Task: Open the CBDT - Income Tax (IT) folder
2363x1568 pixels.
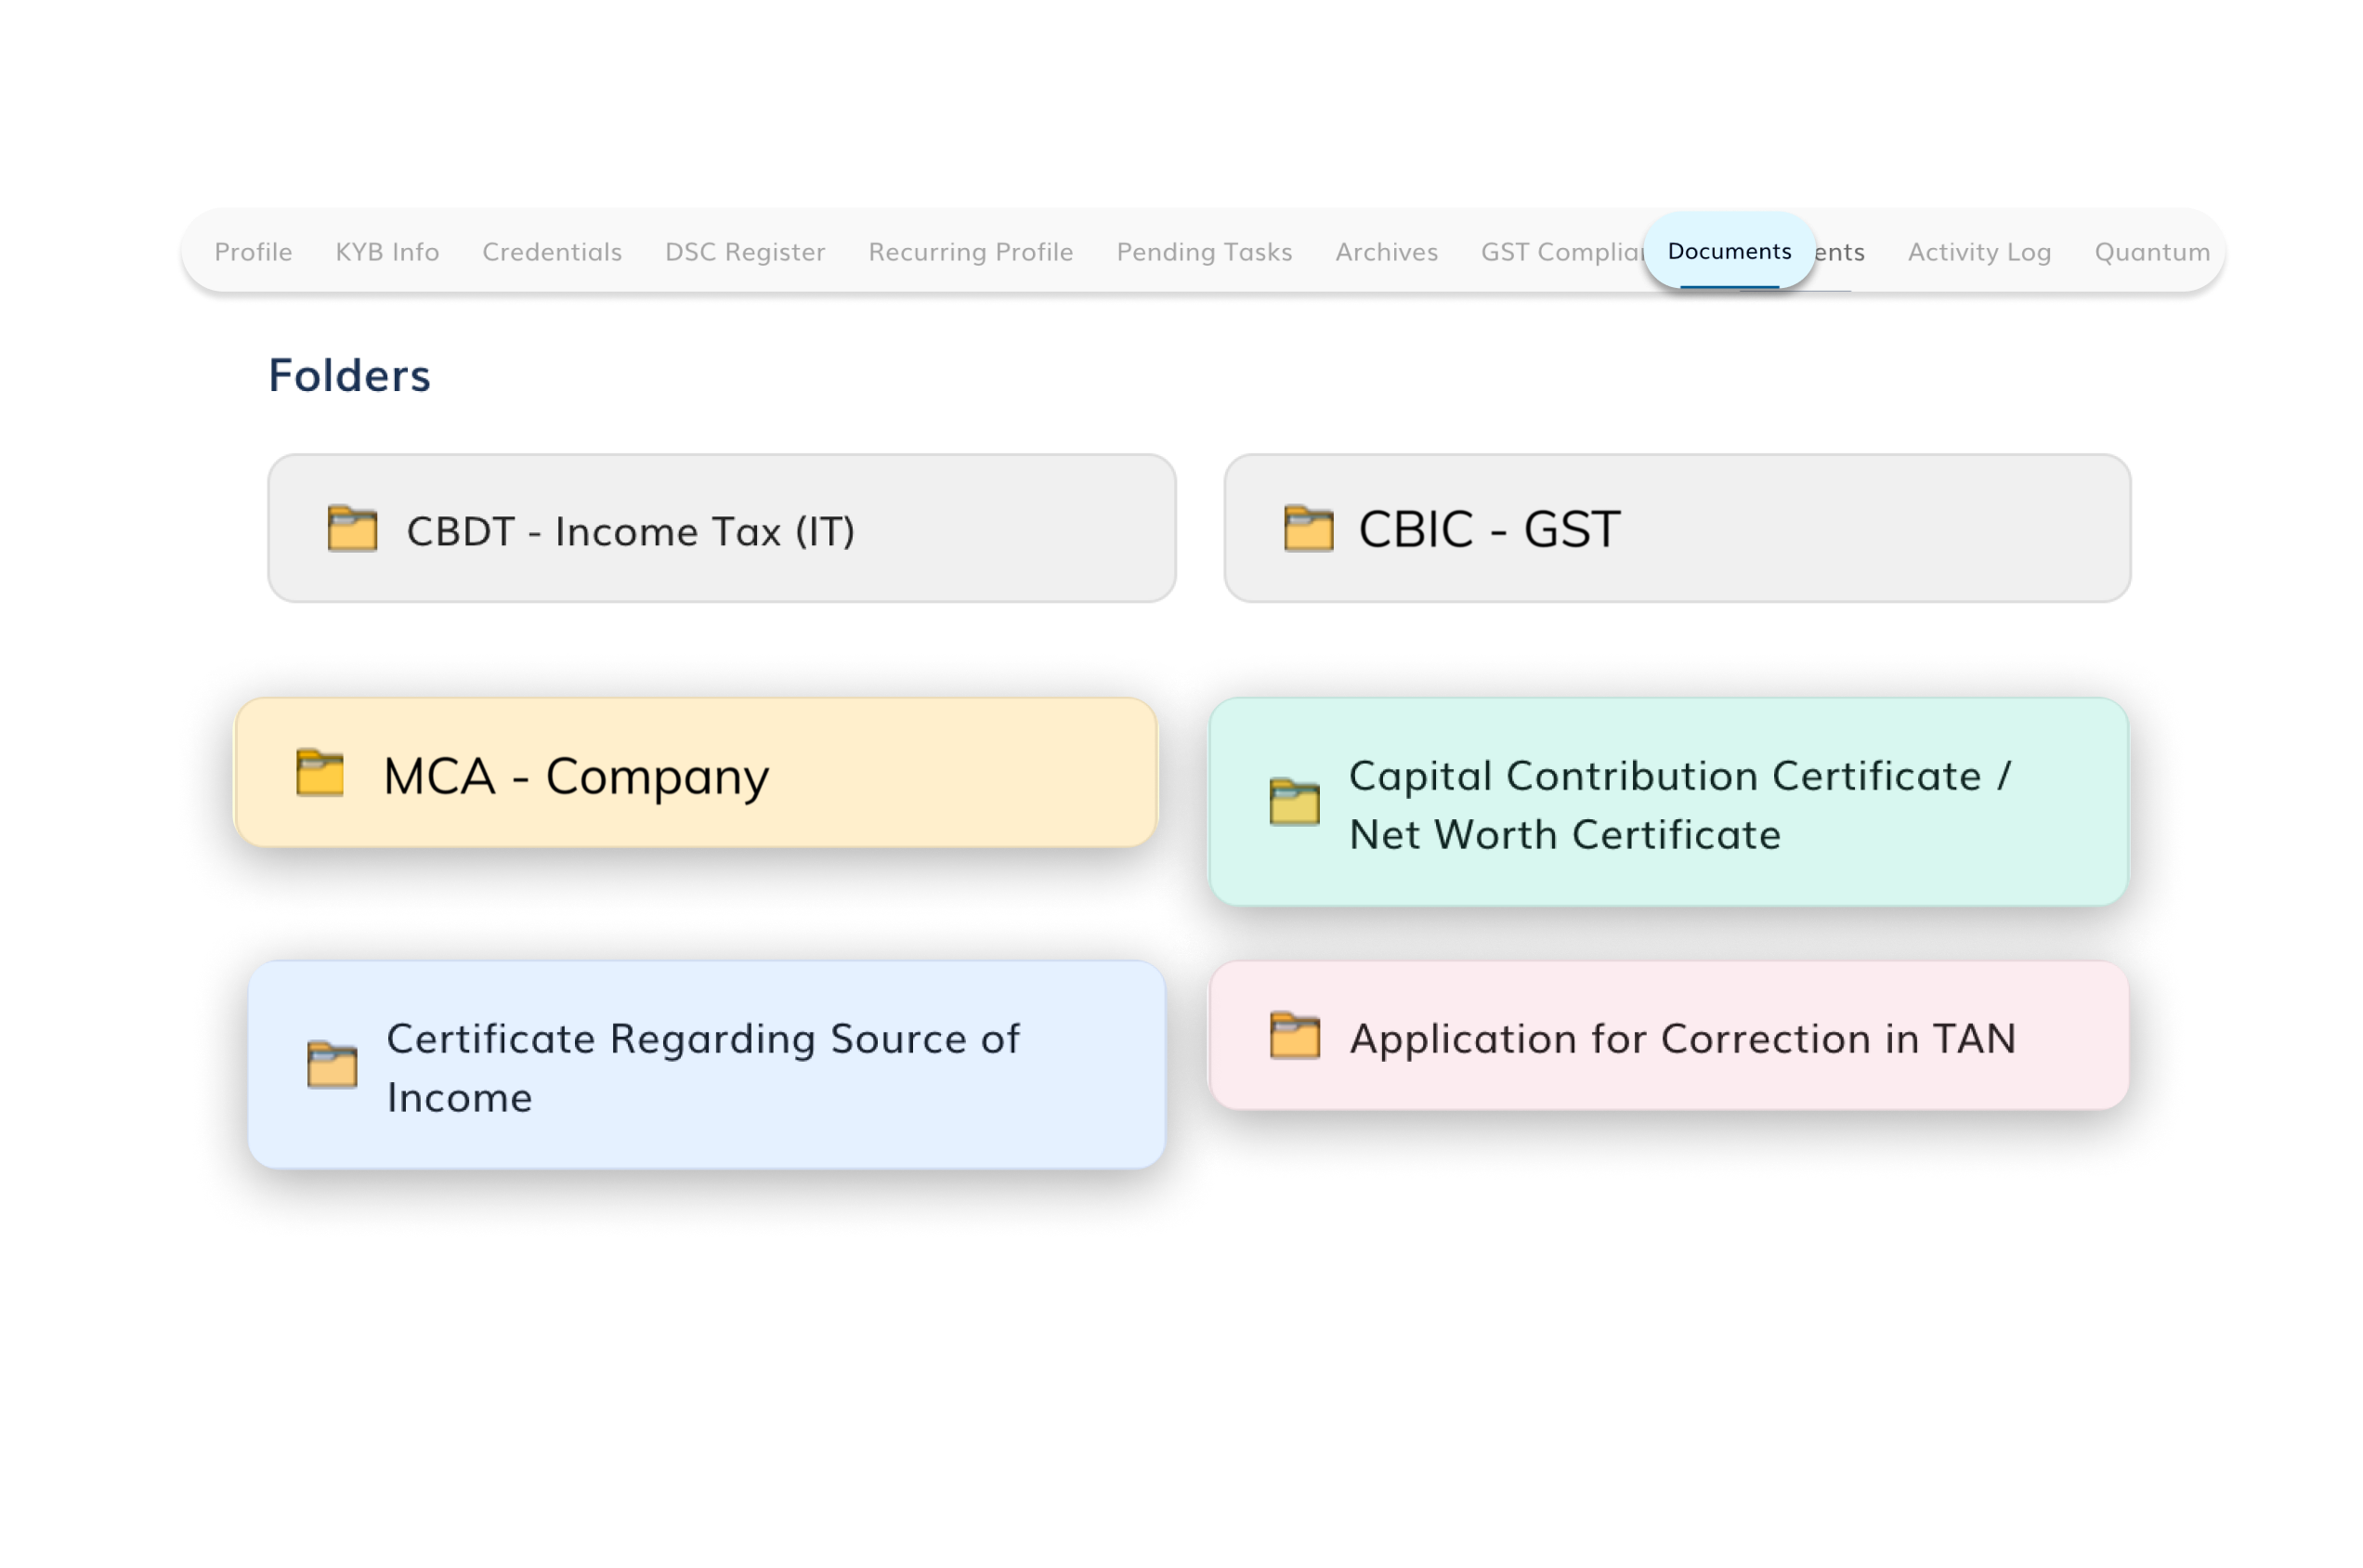Action: 721,529
